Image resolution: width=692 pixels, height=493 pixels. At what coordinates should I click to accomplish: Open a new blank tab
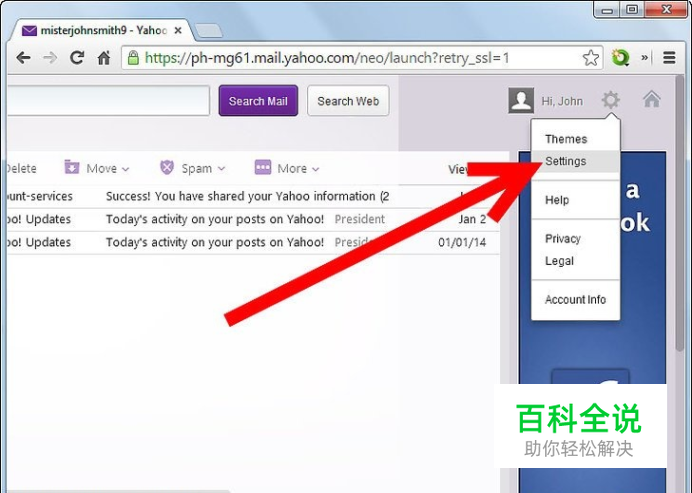coord(209,31)
